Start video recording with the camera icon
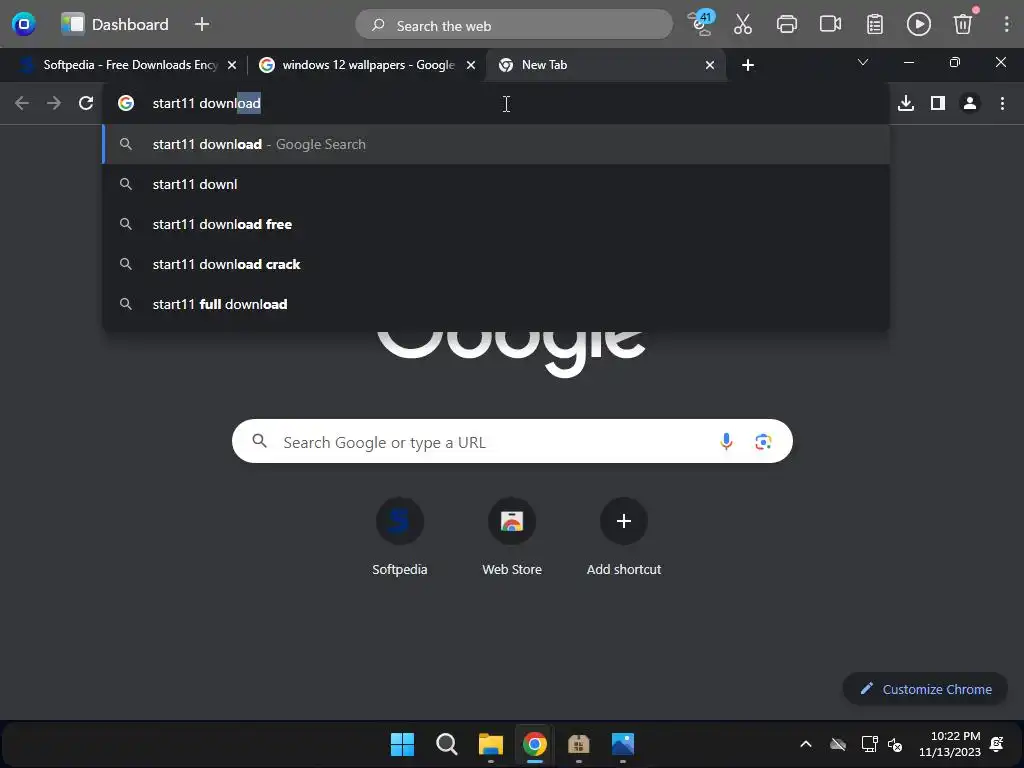Image resolution: width=1024 pixels, height=768 pixels. click(x=831, y=24)
